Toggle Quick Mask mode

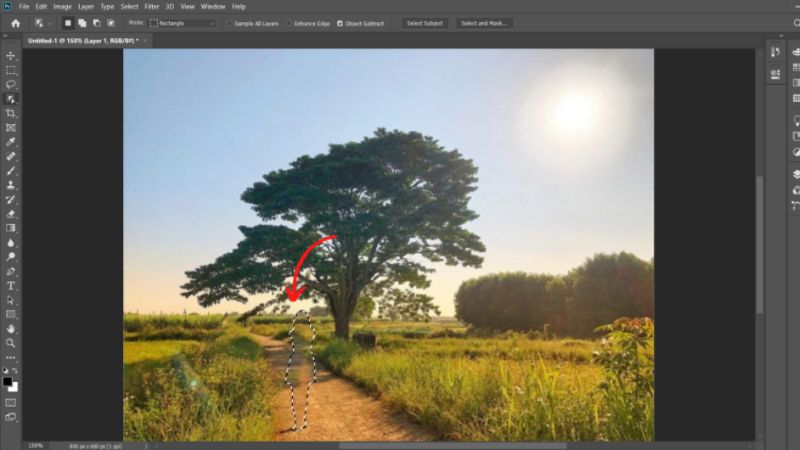tap(11, 403)
